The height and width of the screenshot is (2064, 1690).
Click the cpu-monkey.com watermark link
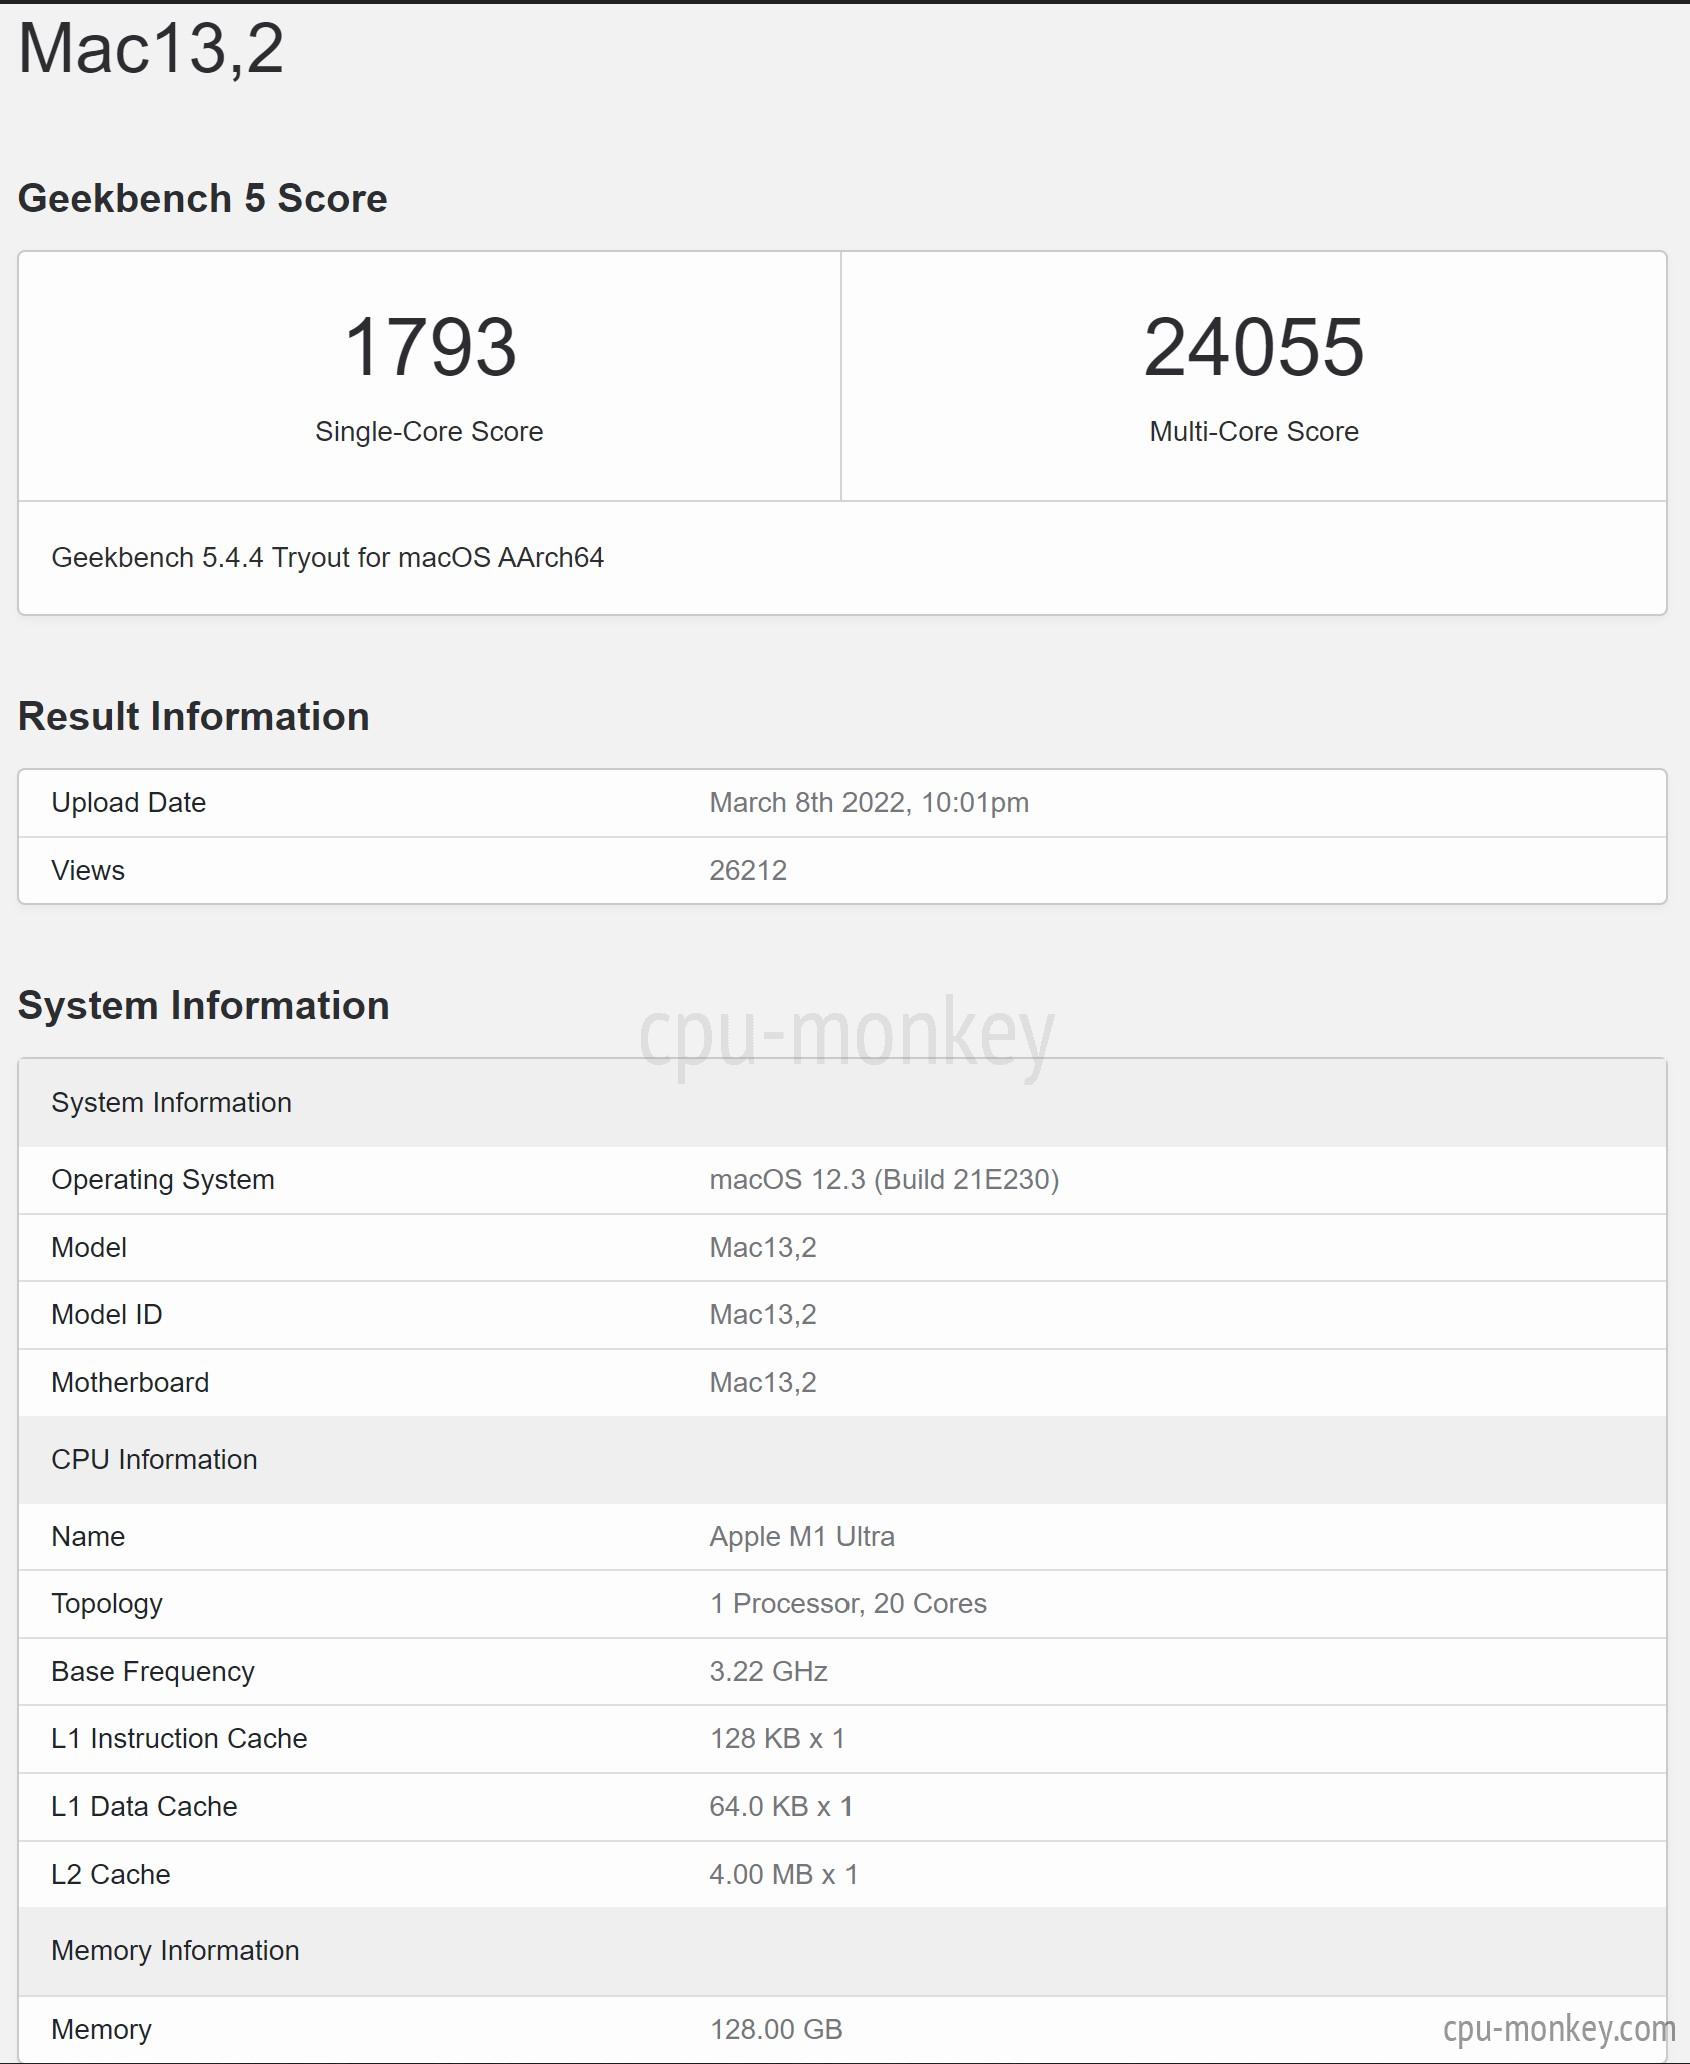coord(1559,2028)
